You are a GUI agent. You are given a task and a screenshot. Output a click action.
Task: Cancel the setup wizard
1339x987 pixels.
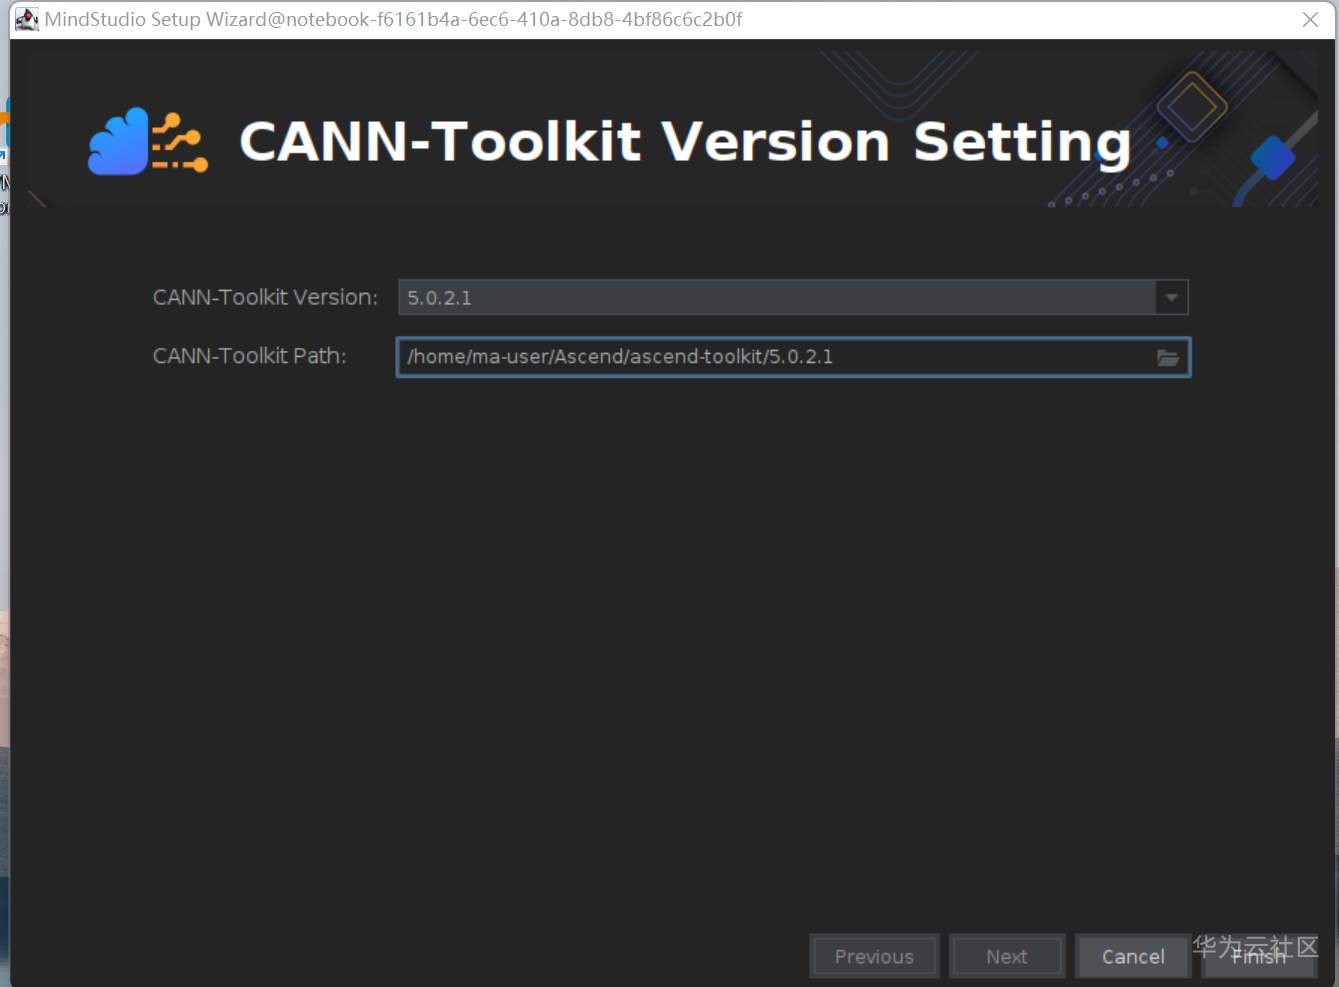click(1133, 957)
